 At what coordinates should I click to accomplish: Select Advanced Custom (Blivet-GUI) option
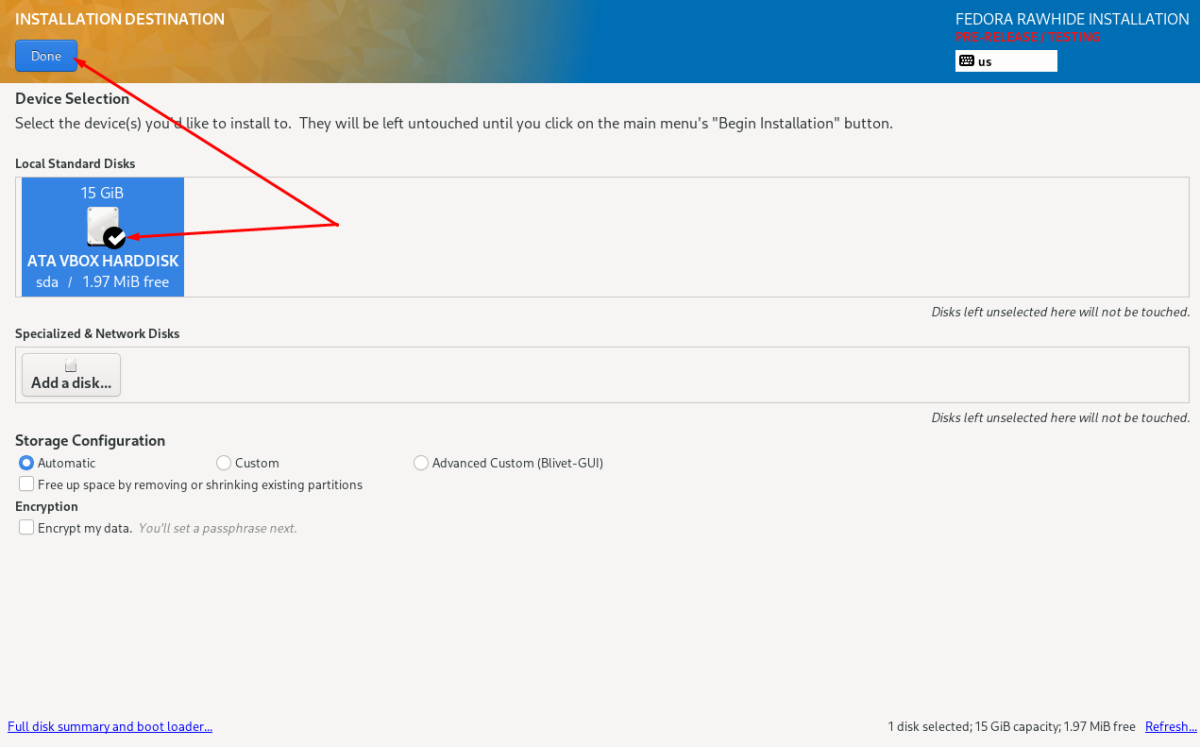pos(421,463)
